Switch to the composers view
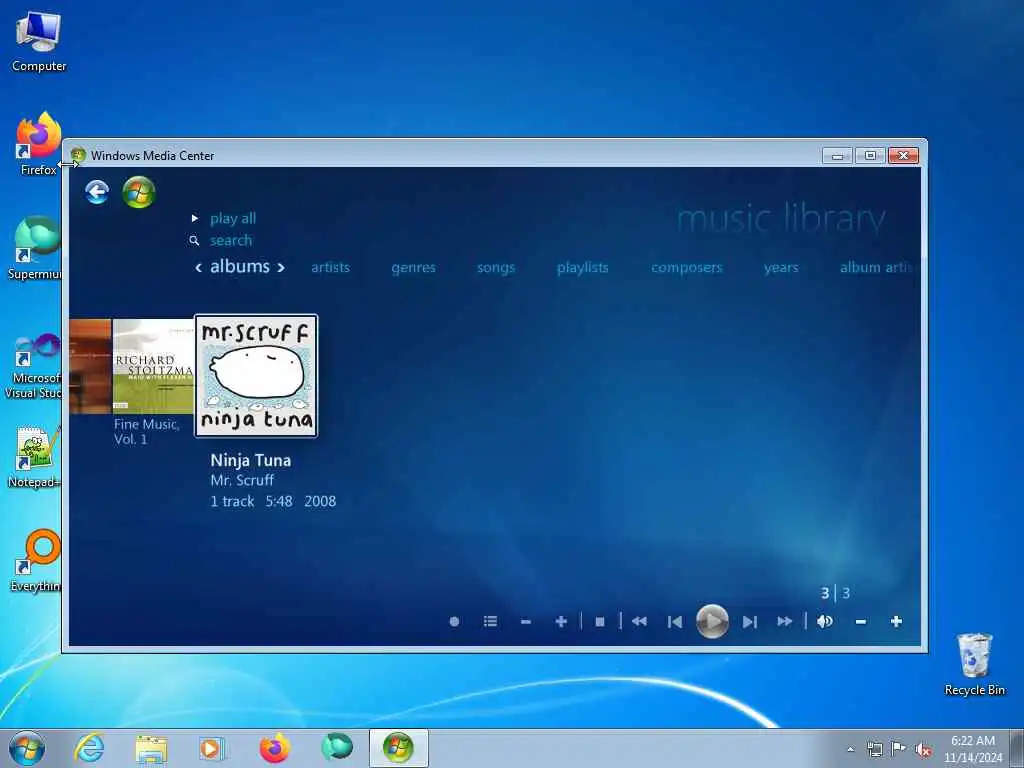1024x768 pixels. tap(687, 268)
